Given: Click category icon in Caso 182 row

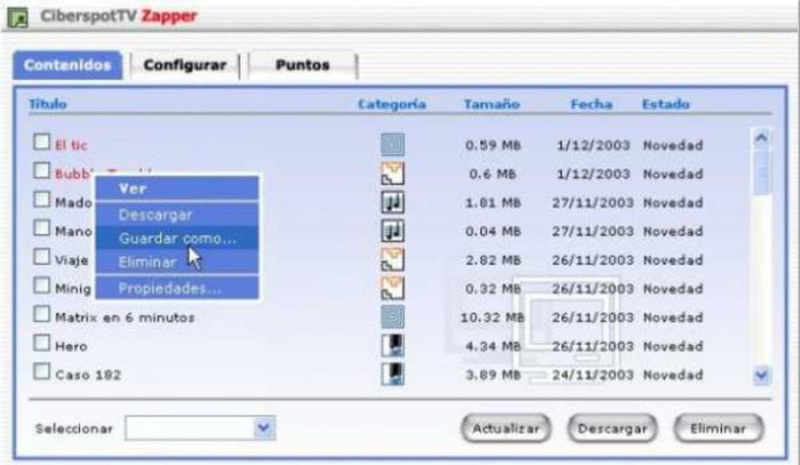Looking at the screenshot, I should pos(392,374).
